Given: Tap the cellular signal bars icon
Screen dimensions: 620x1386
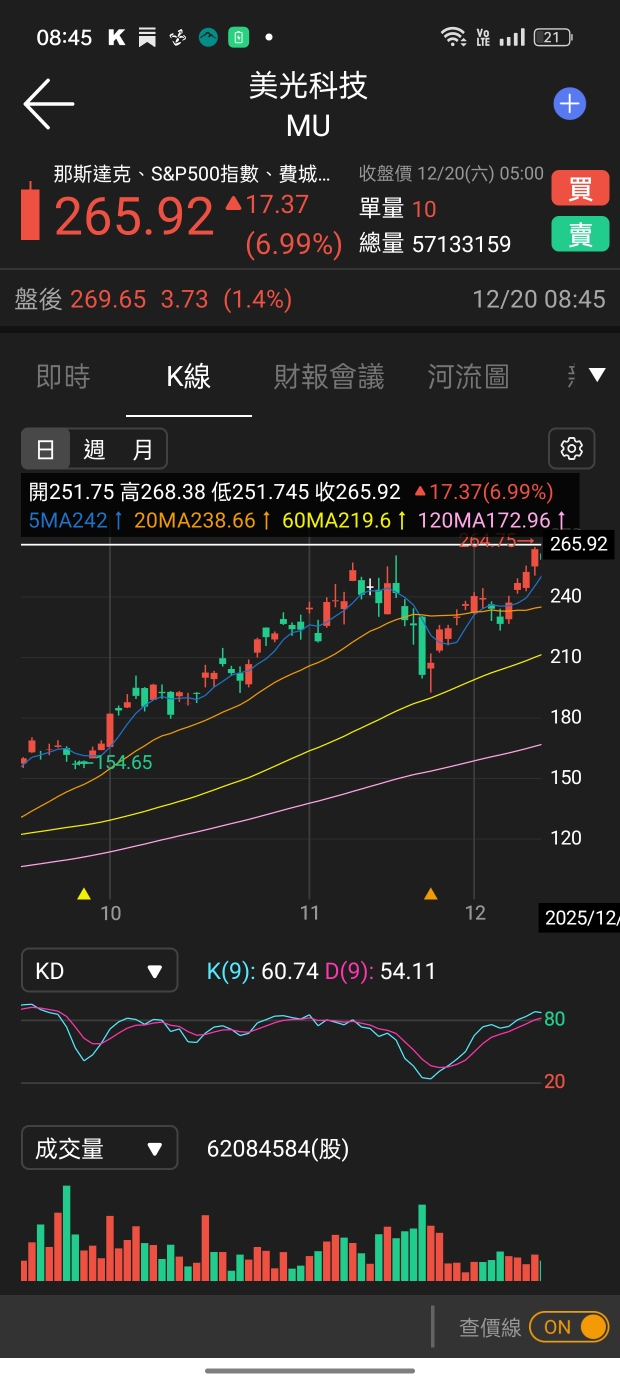Looking at the screenshot, I should (x=512, y=37).
